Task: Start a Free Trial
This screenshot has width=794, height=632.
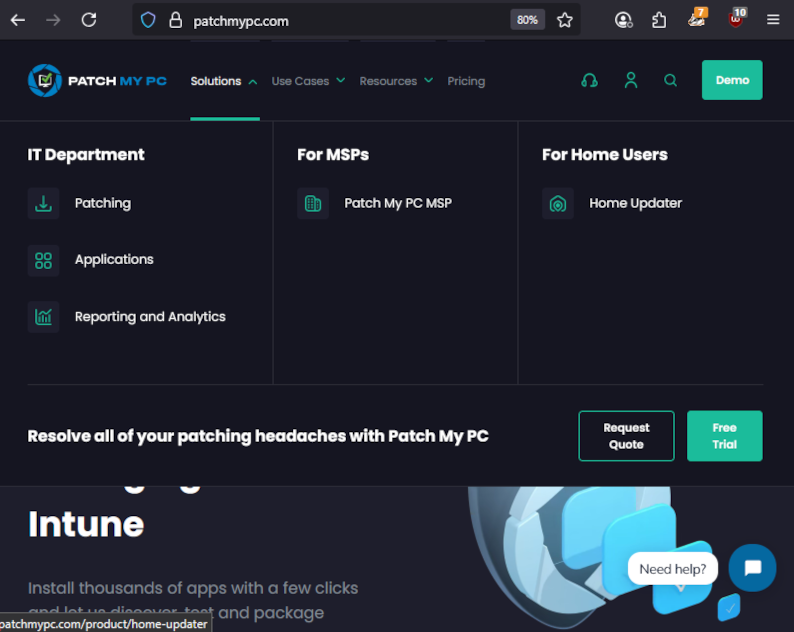Action: click(725, 436)
